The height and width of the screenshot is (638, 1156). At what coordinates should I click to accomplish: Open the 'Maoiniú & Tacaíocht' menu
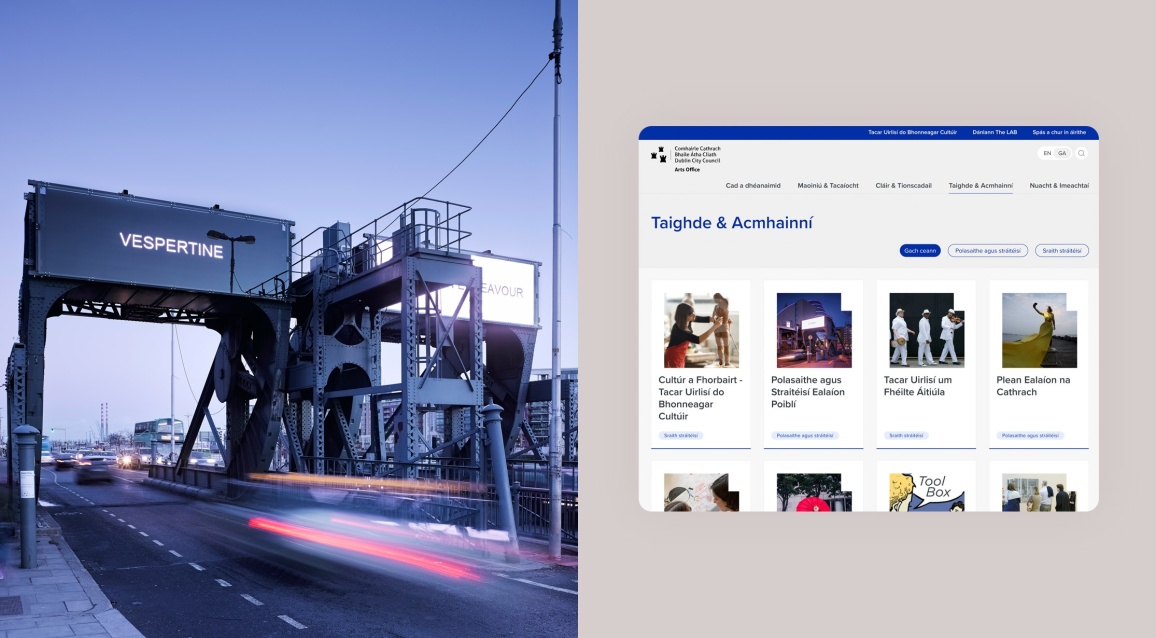coord(827,185)
